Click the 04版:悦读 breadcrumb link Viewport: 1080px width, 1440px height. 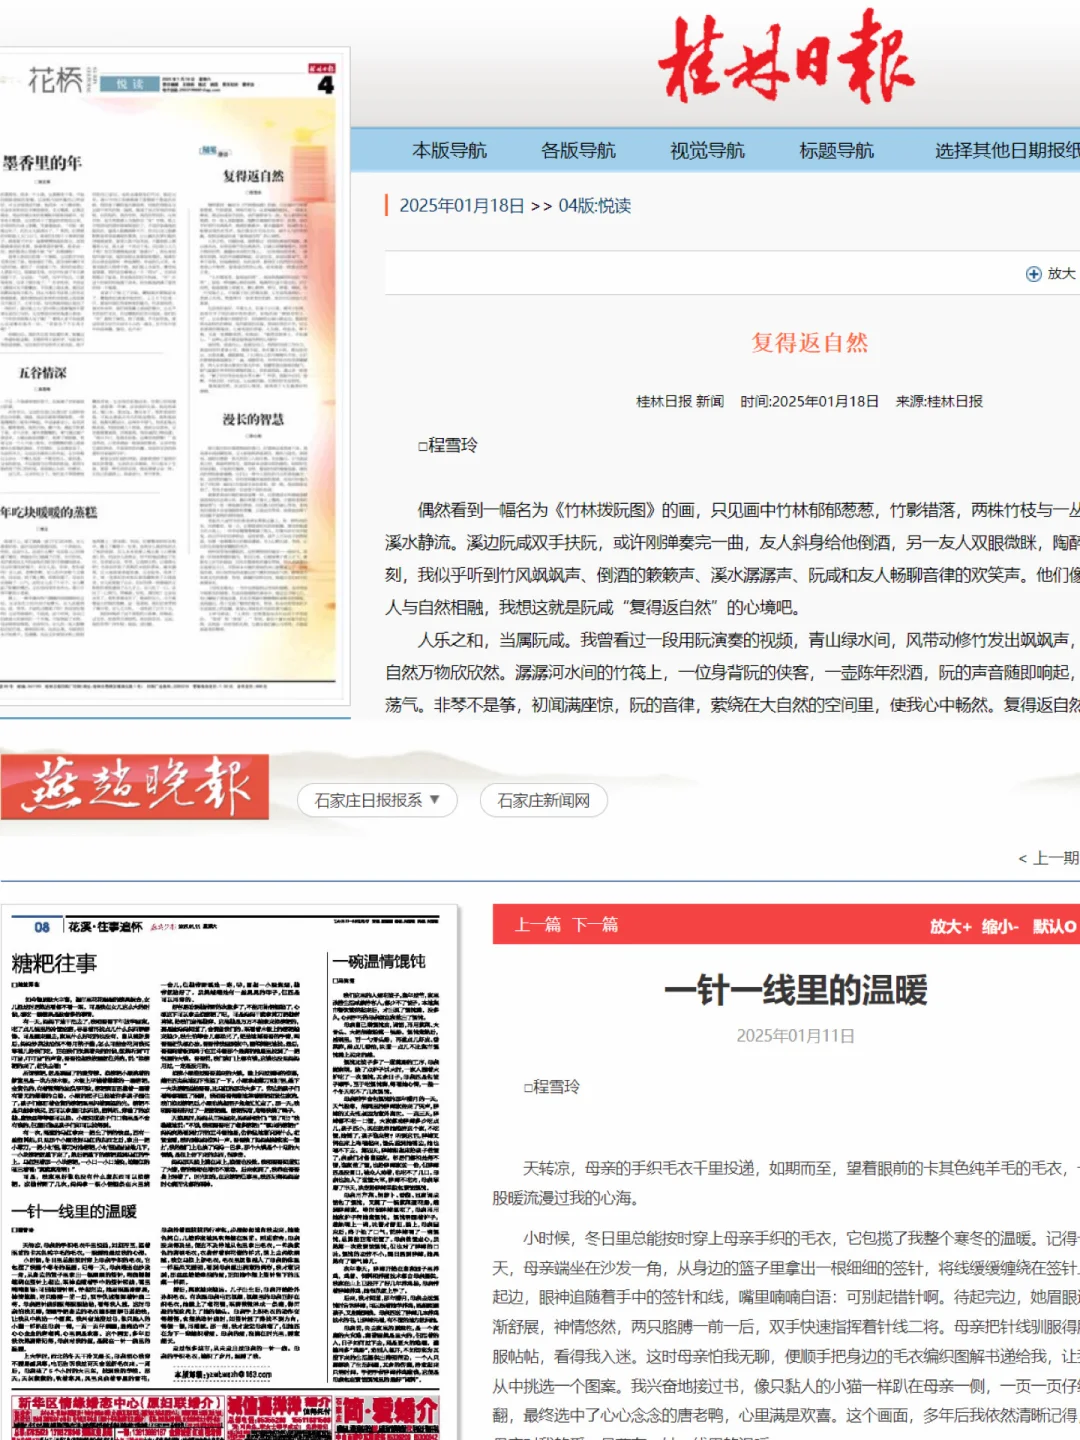(595, 206)
